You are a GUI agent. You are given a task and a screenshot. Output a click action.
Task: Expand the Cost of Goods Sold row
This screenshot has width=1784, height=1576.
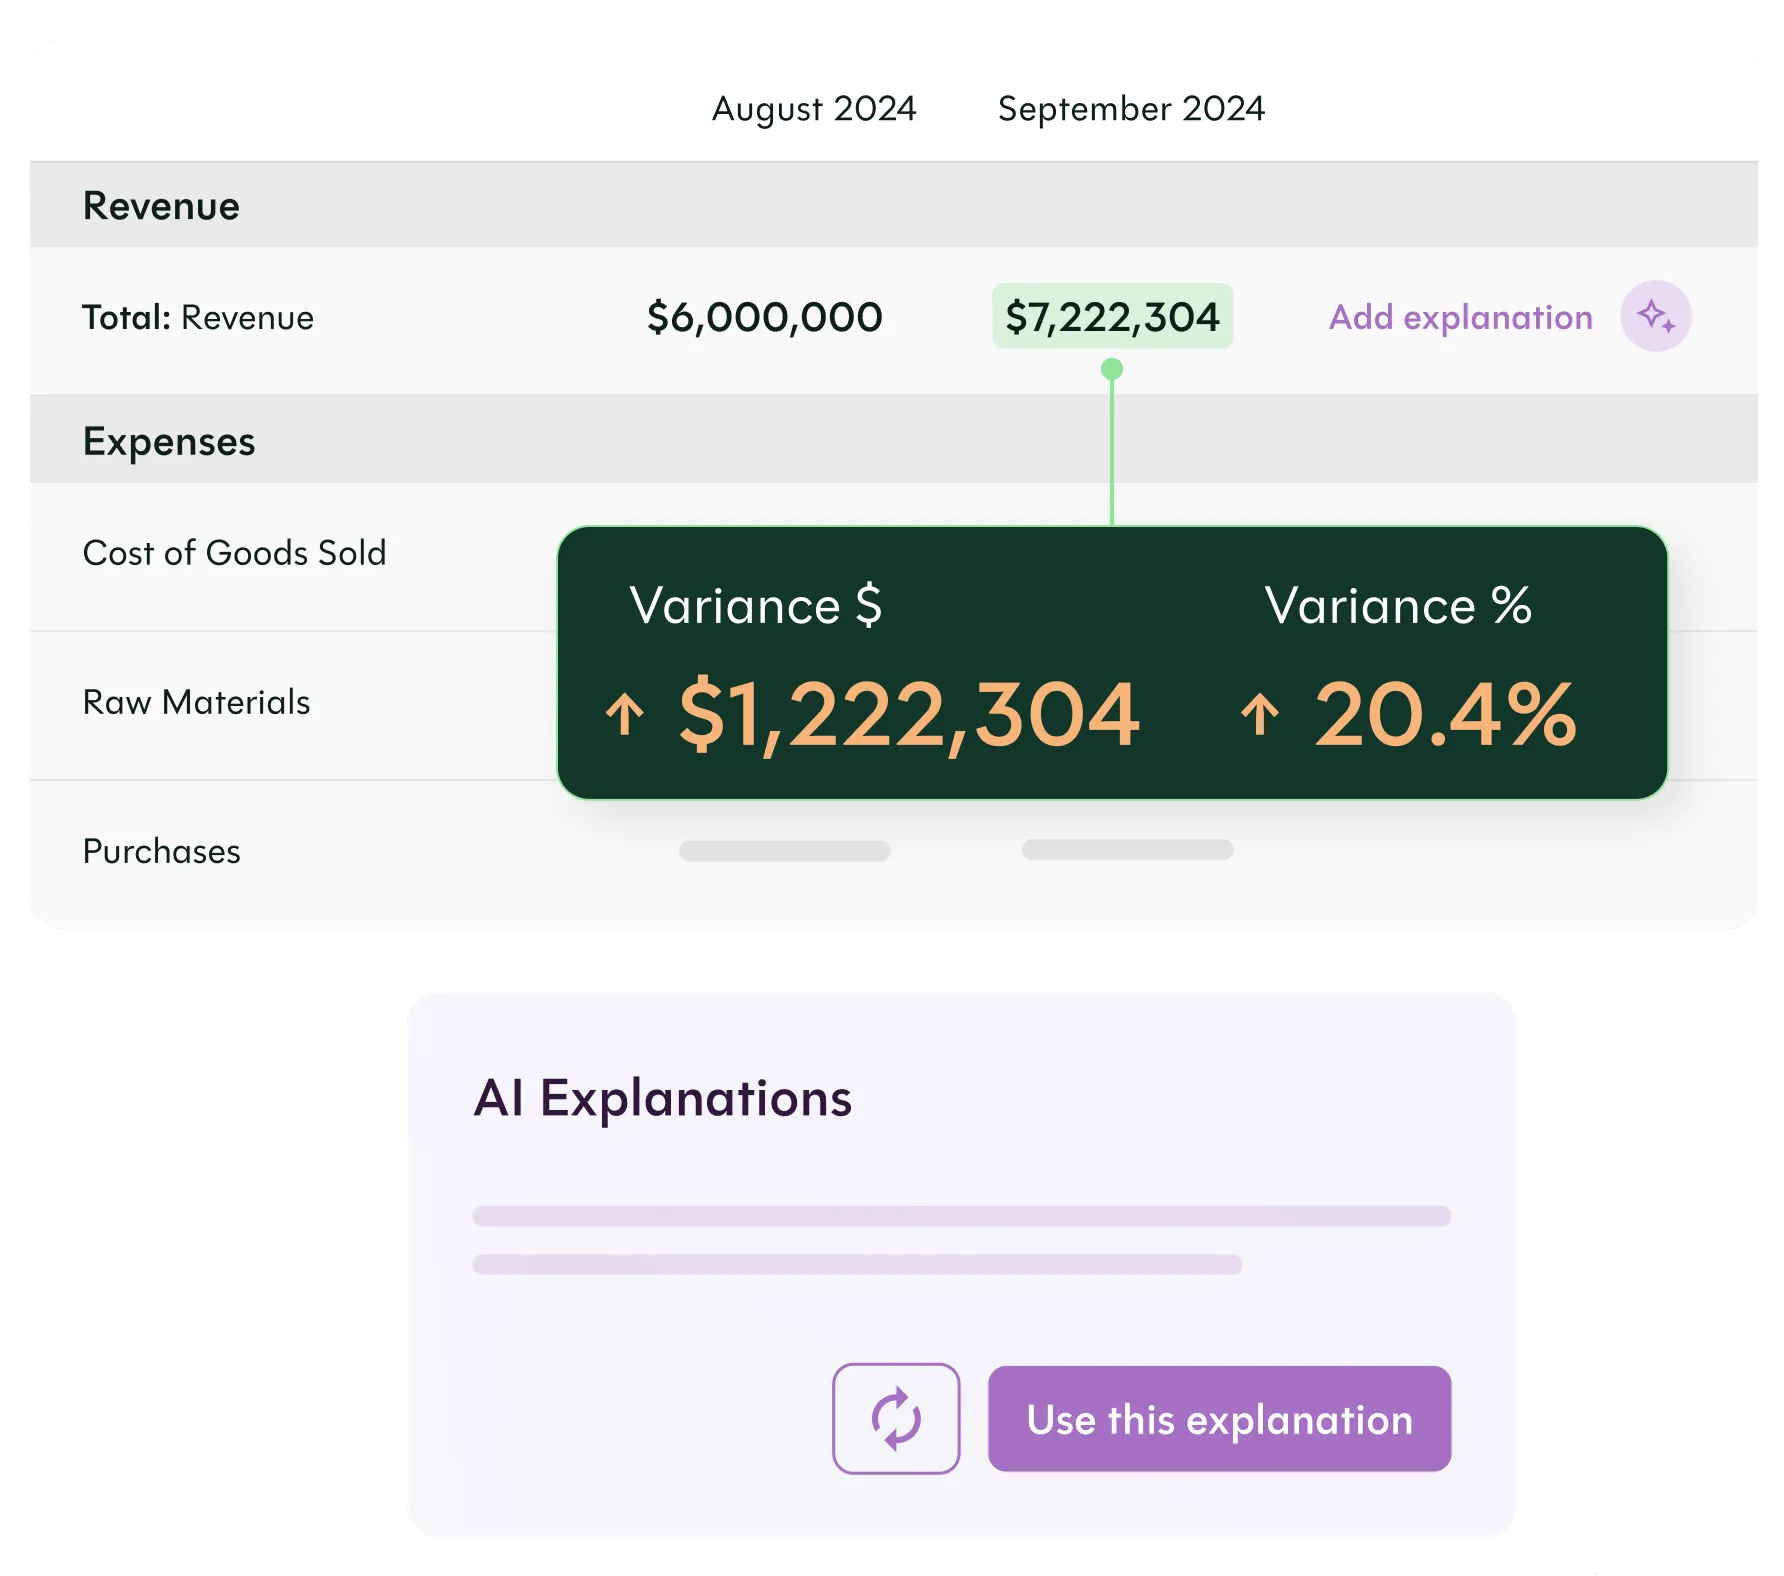coord(235,552)
